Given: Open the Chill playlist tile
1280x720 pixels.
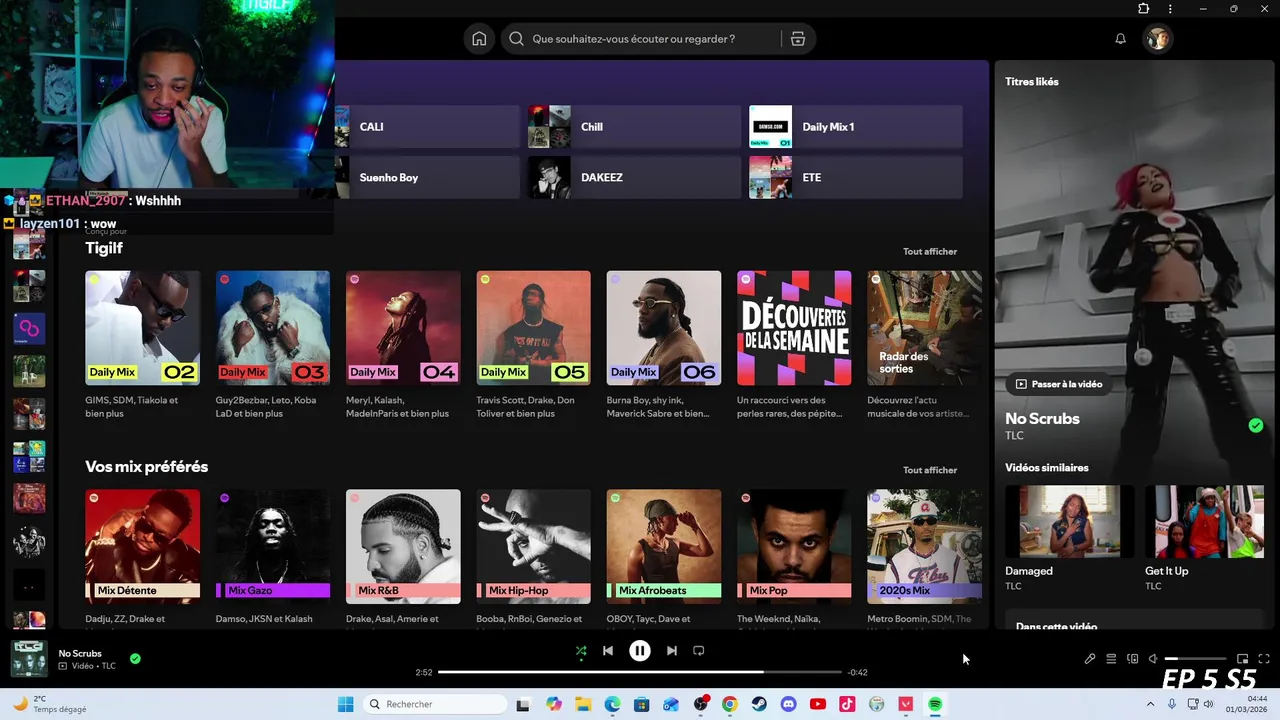Looking at the screenshot, I should [x=634, y=127].
